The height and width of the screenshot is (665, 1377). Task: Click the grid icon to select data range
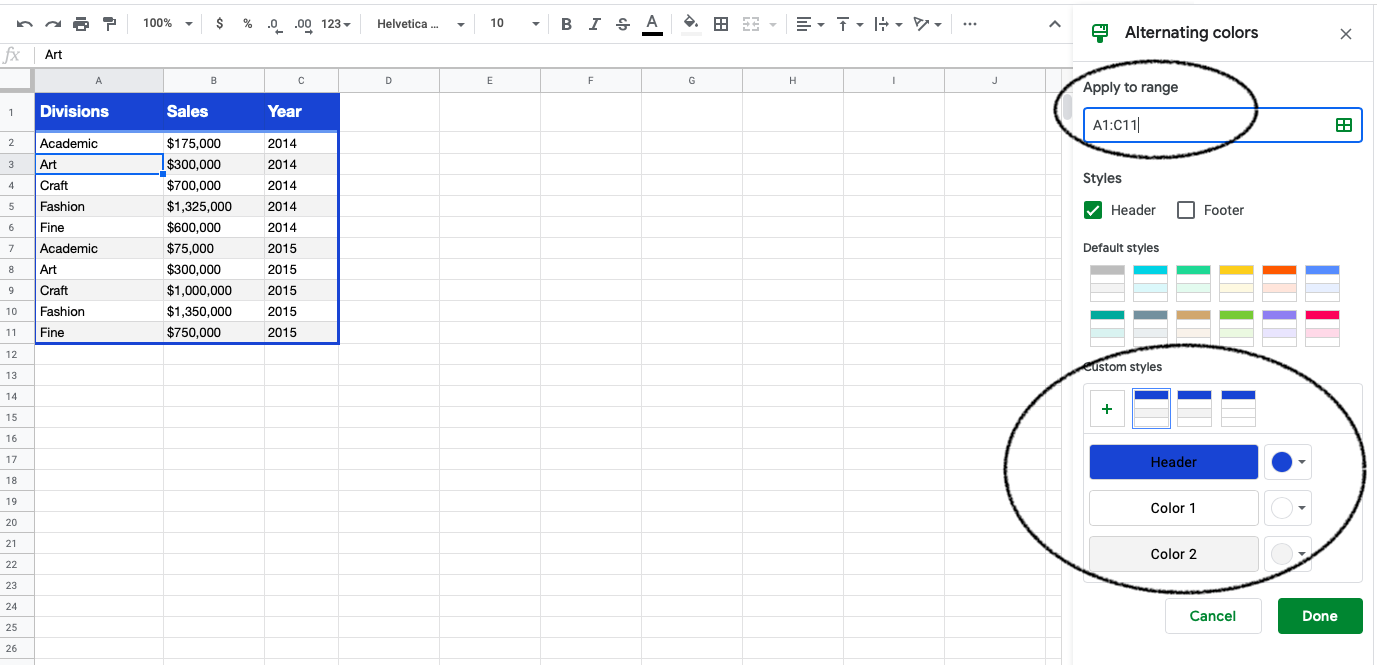pos(1343,125)
